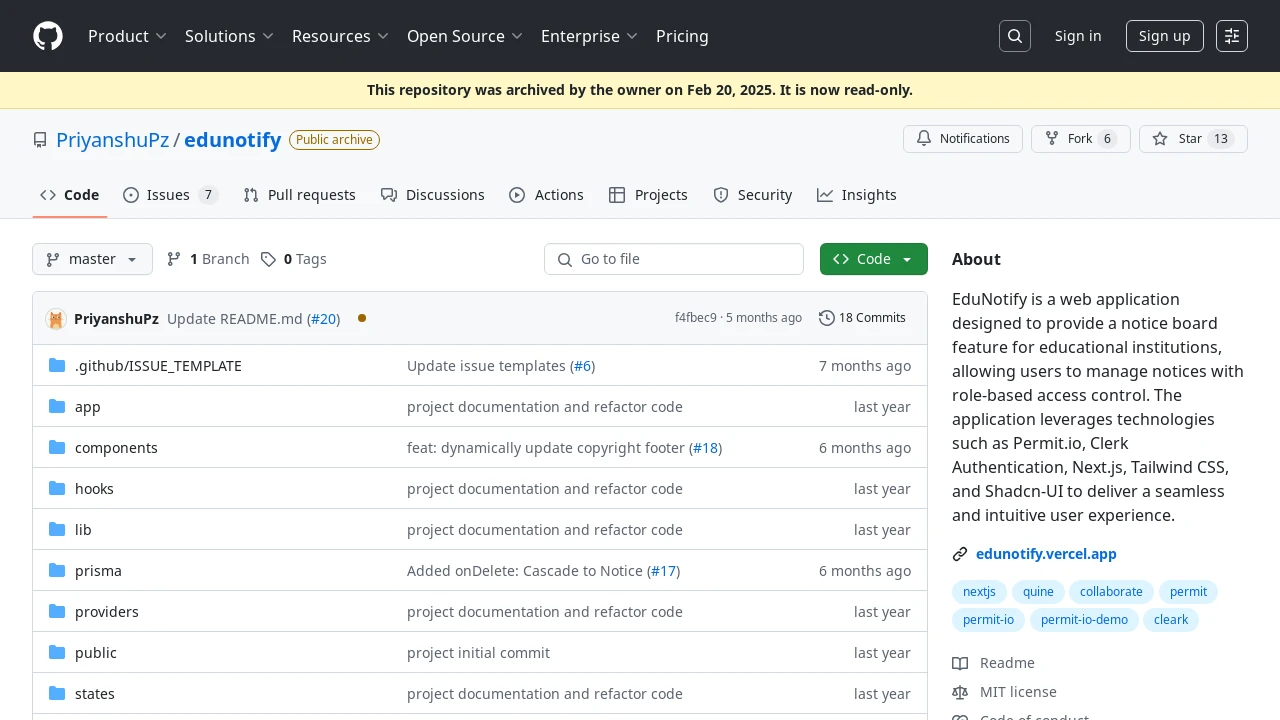Open the Pull requests tab
This screenshot has height=720, width=1280.
[299, 195]
